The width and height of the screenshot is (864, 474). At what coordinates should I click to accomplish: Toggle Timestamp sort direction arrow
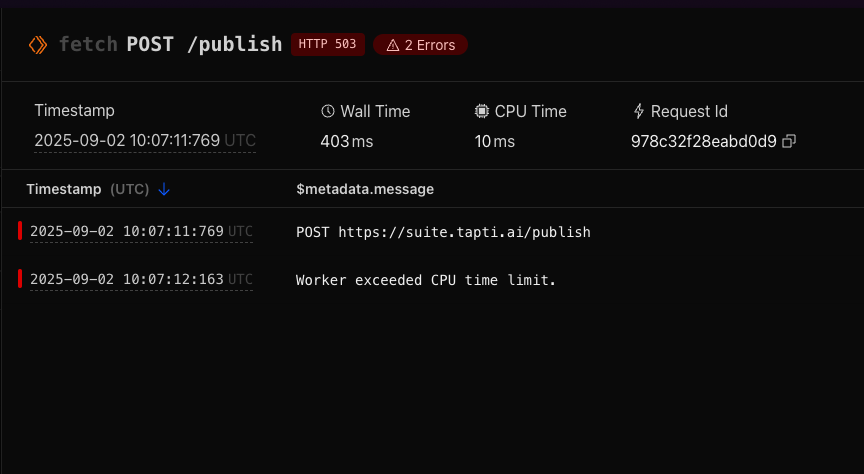(165, 189)
